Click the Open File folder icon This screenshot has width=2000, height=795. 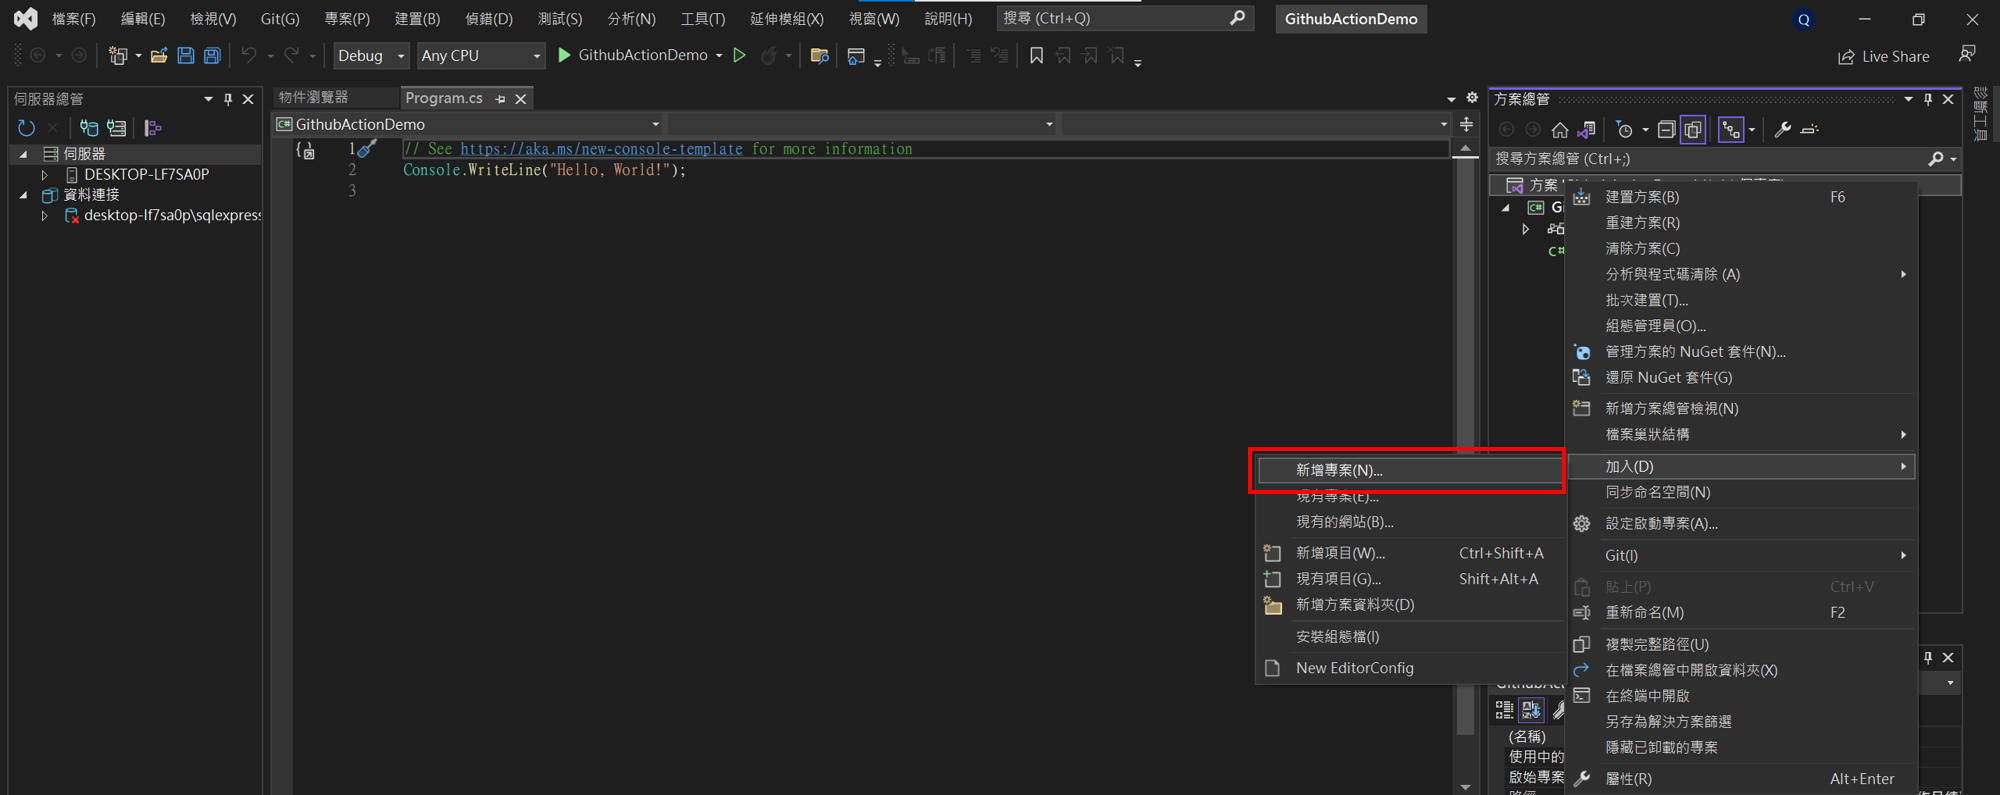(x=159, y=56)
